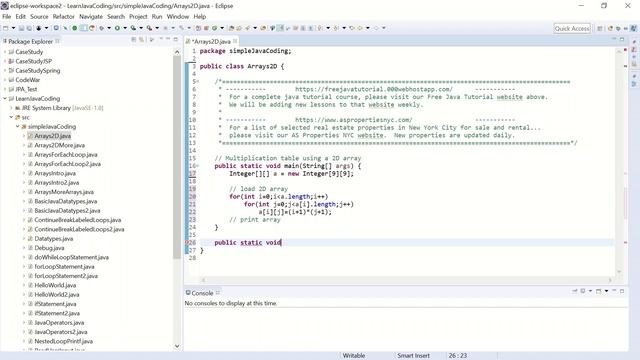Image resolution: width=640 pixels, height=360 pixels.
Task: Click the Open Type toolbar icon
Action: [x=231, y=28]
